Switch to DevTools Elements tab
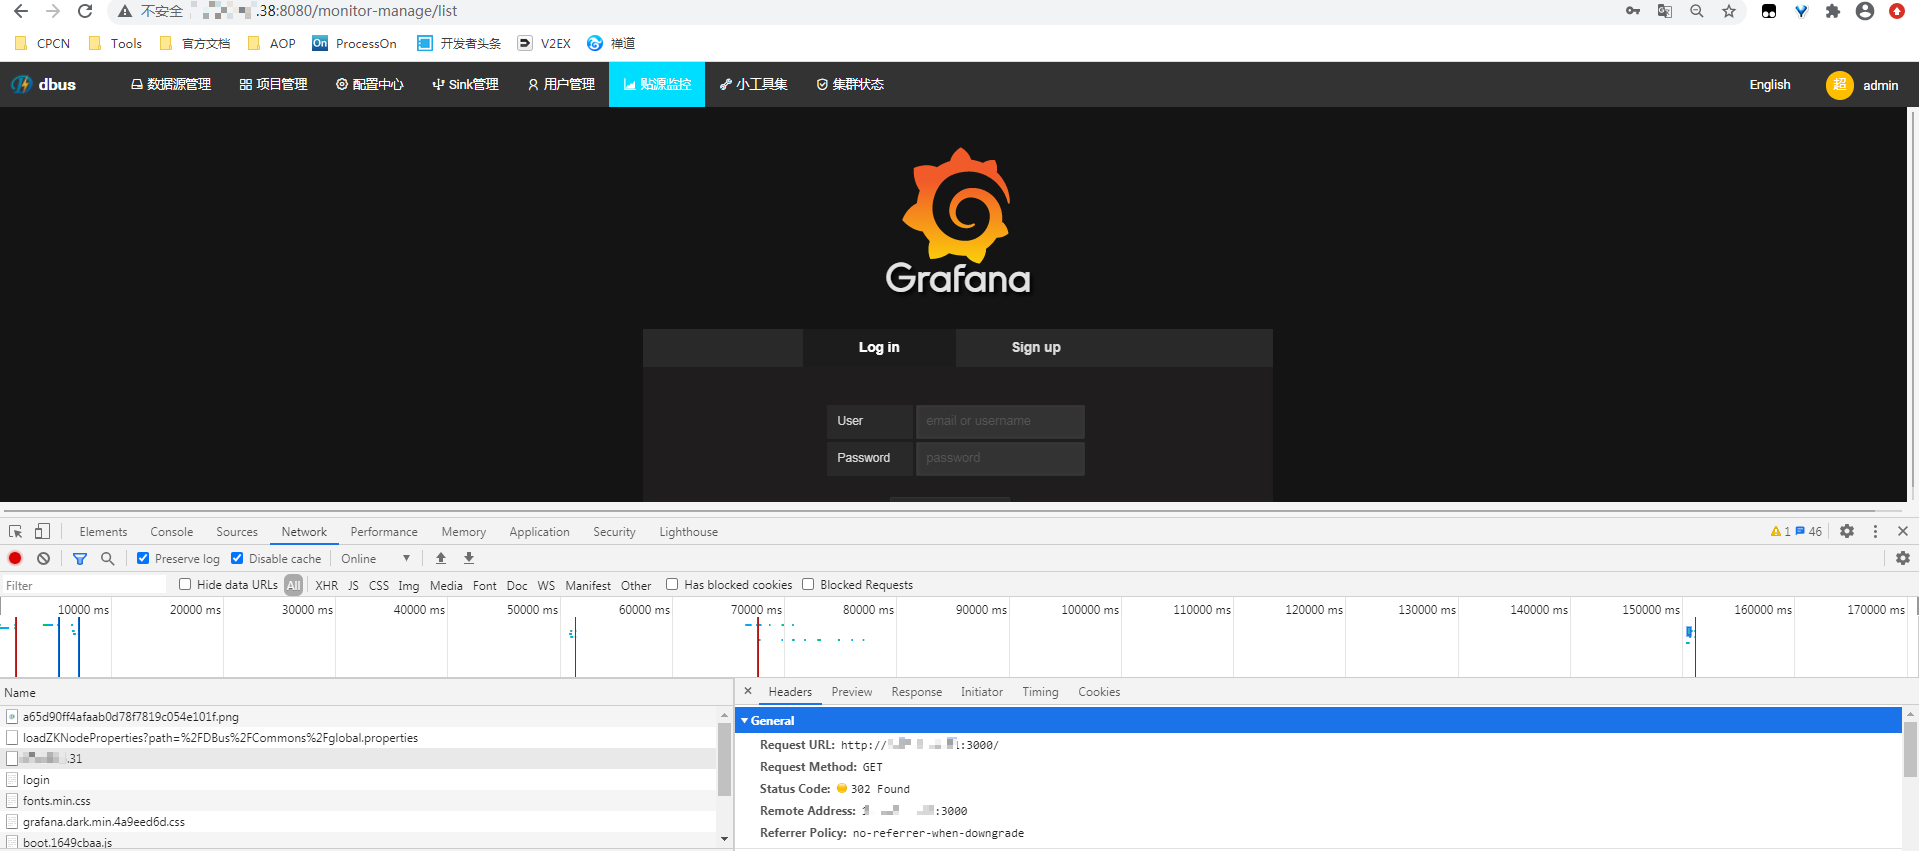Screen dimensions: 1919x851 103,532
